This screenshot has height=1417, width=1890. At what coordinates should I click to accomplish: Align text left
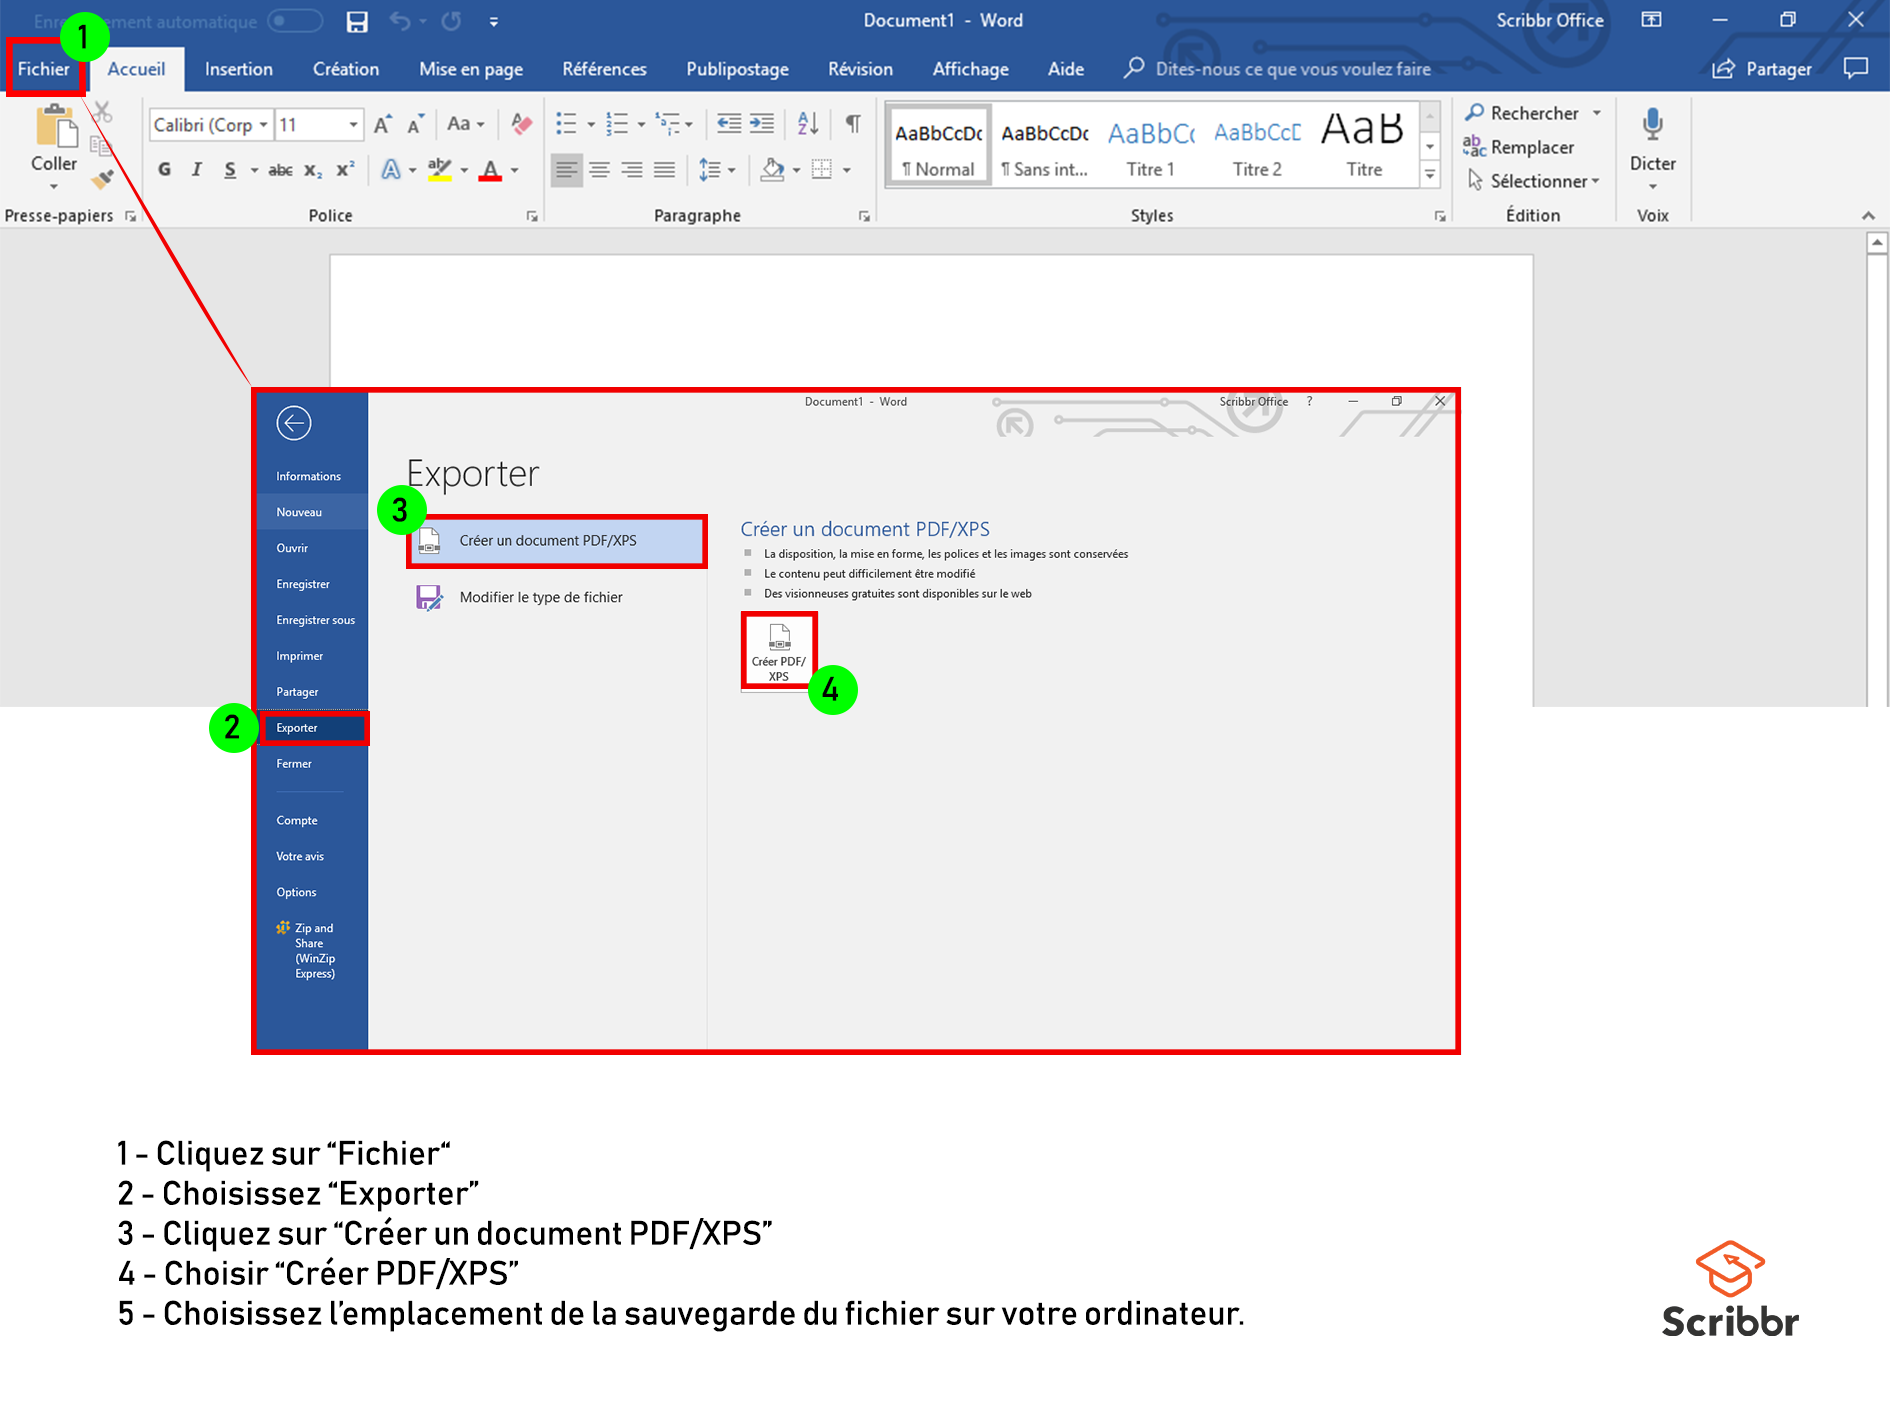tap(567, 170)
